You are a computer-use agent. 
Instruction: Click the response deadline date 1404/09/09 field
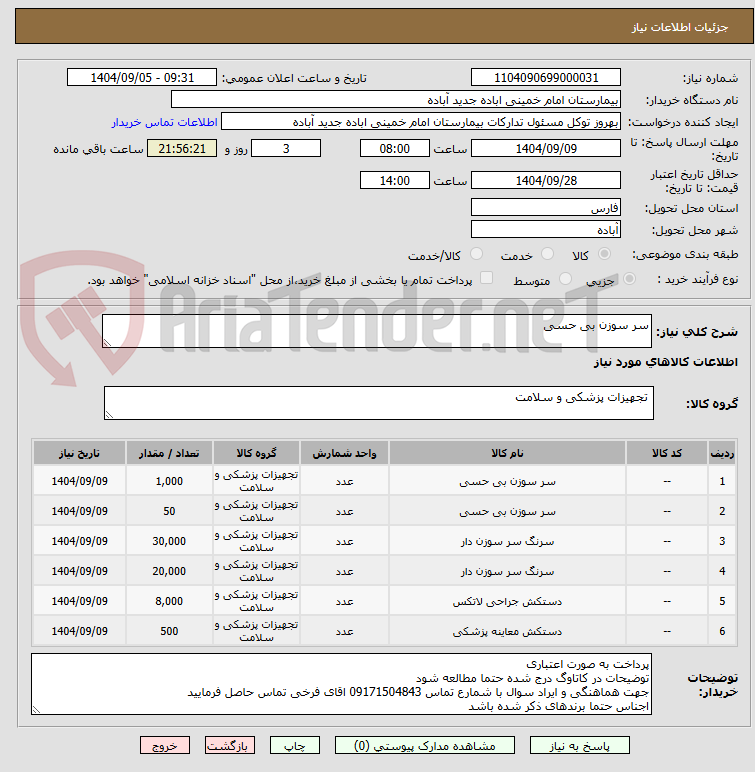[546, 148]
